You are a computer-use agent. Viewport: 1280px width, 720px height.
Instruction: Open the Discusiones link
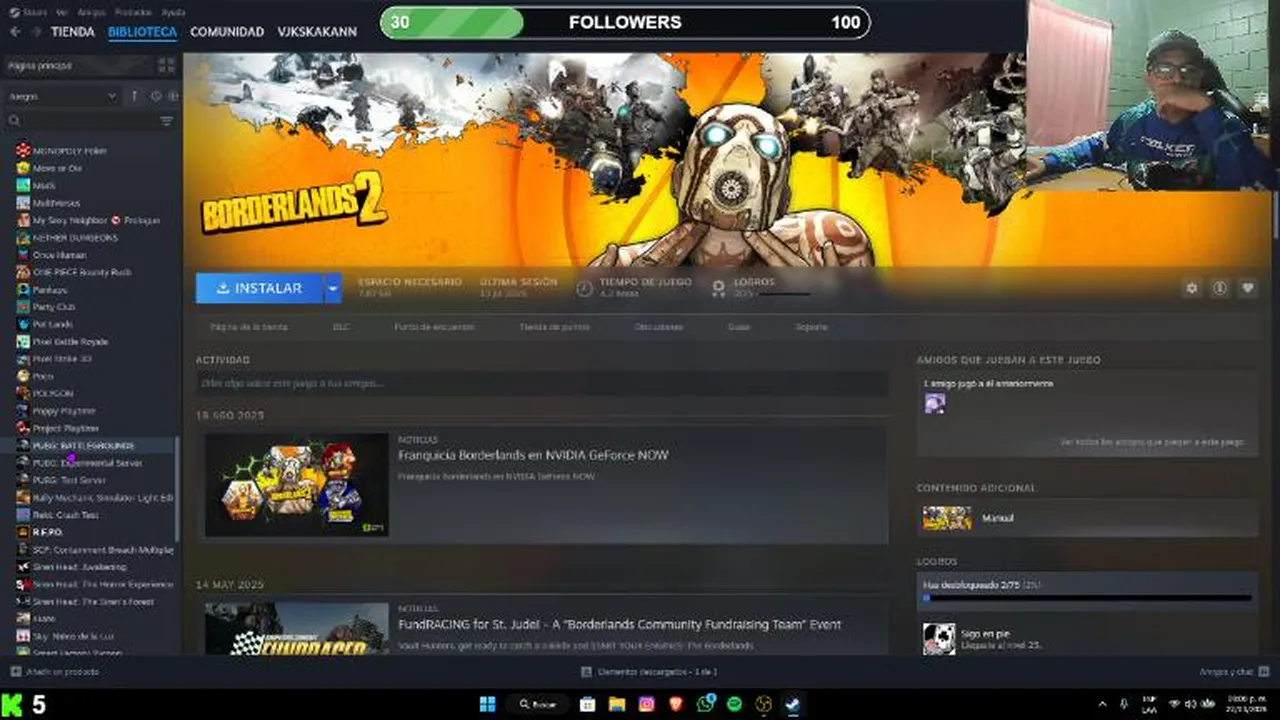[x=659, y=327]
